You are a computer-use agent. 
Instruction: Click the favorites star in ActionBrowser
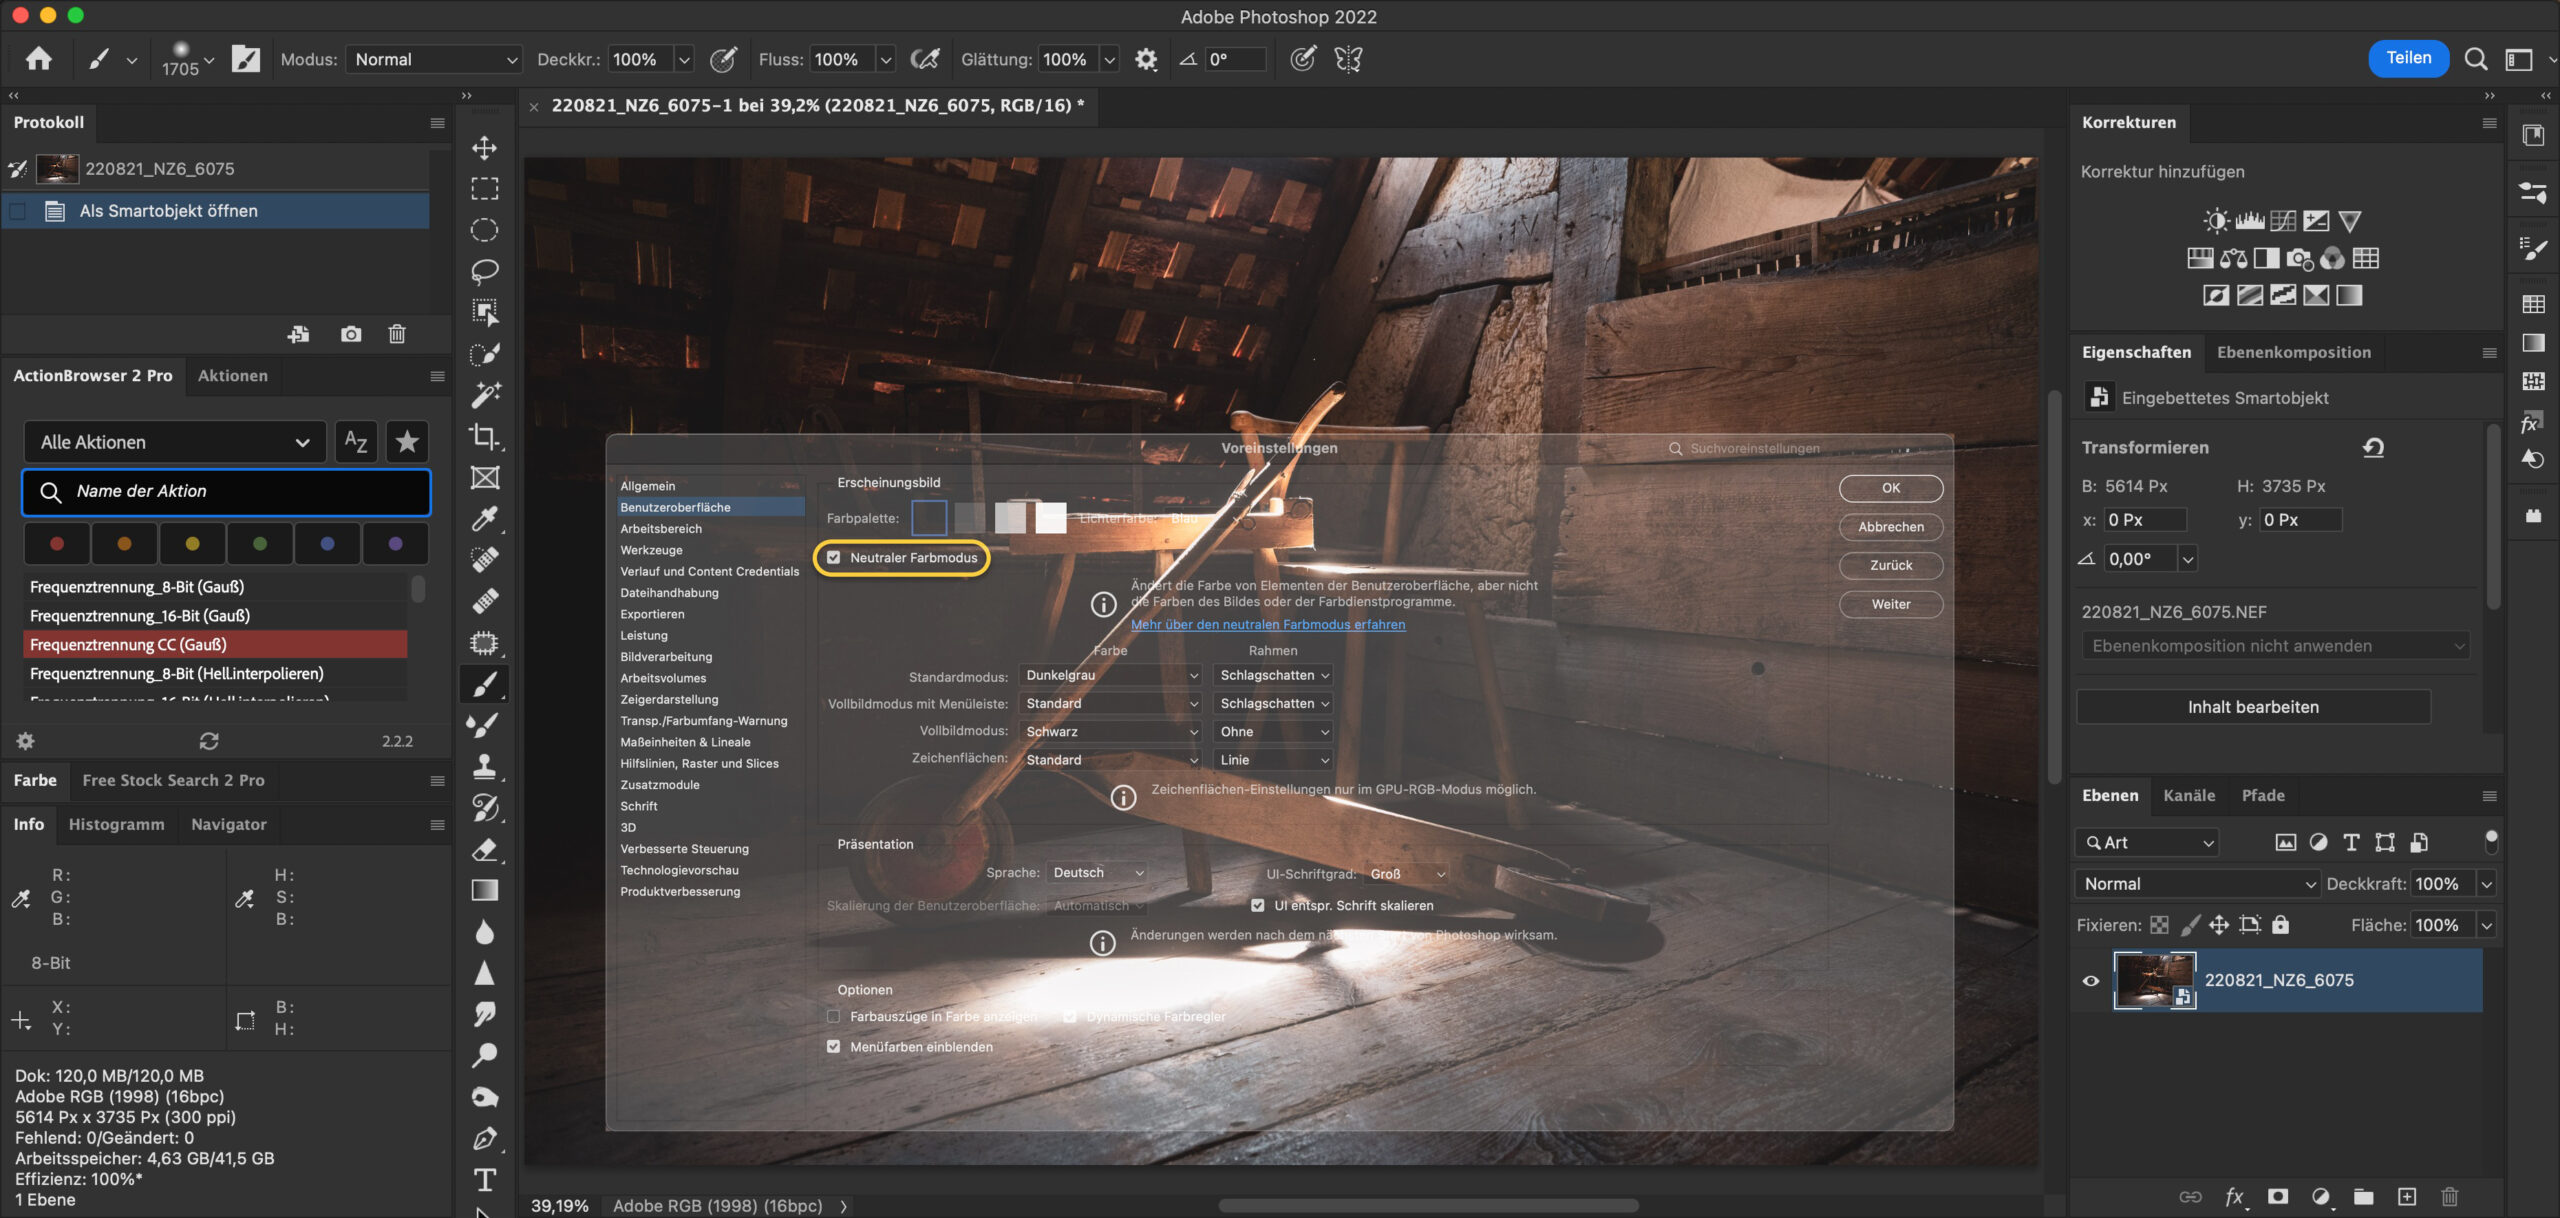(407, 442)
